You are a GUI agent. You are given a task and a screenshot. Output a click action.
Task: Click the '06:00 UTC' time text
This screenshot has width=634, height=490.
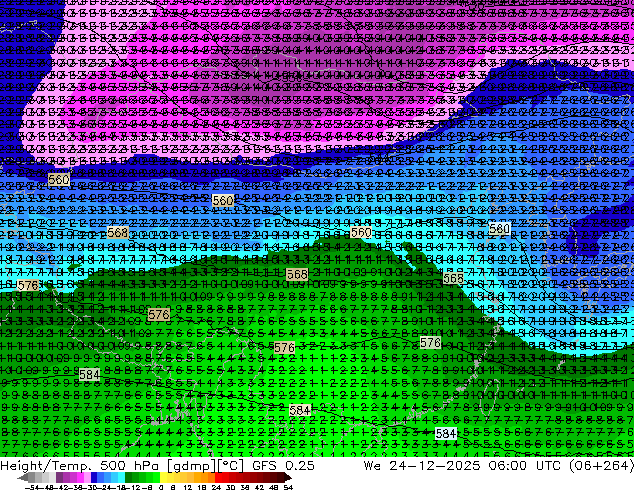[x=526, y=466]
